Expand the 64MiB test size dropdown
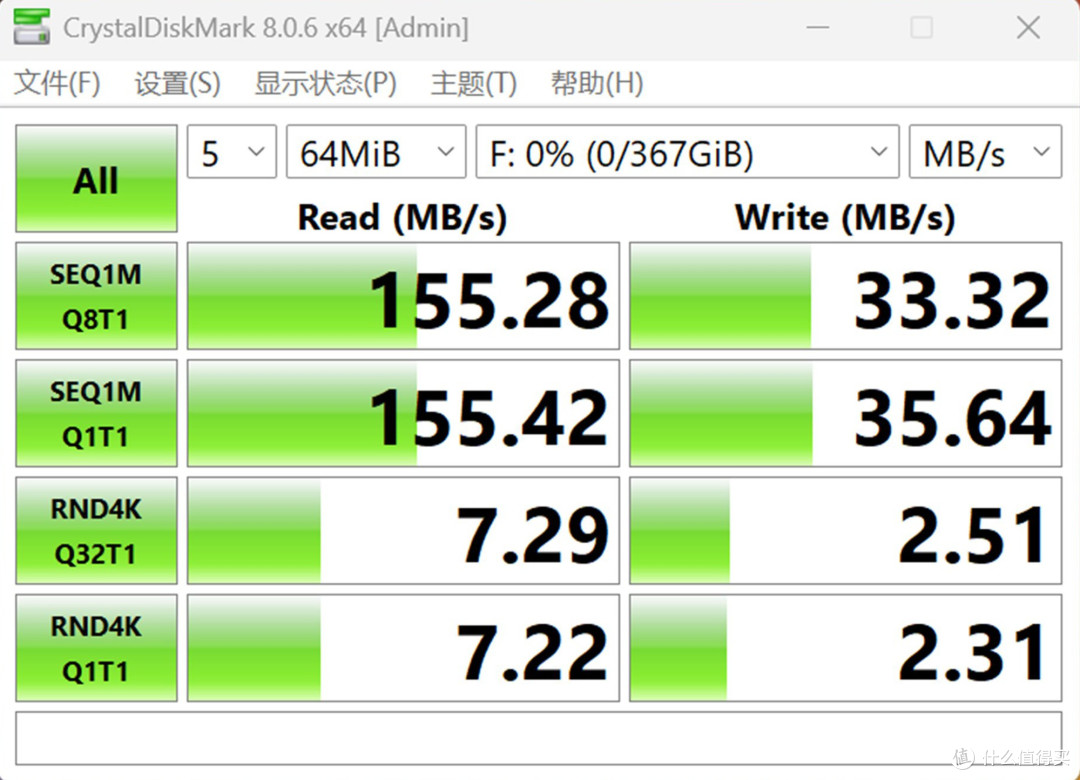 [376, 152]
